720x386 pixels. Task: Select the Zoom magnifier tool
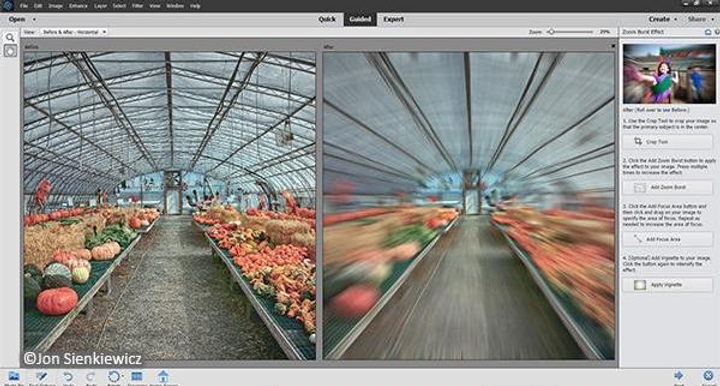10,38
